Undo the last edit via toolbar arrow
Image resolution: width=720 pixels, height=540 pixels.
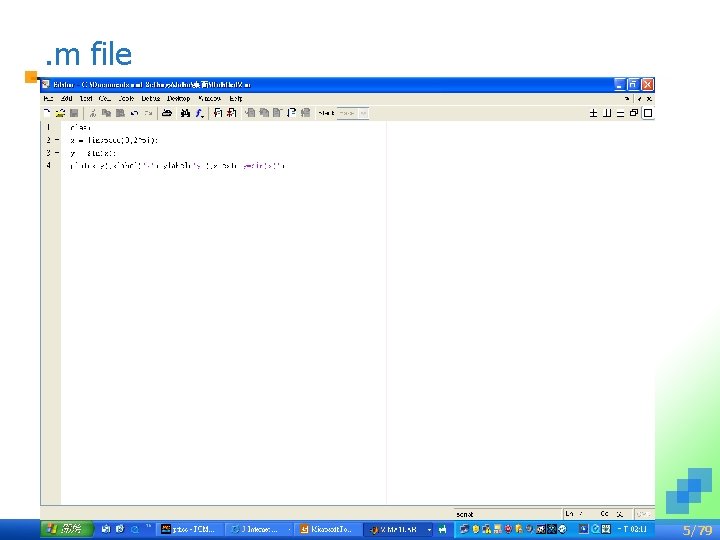point(134,113)
